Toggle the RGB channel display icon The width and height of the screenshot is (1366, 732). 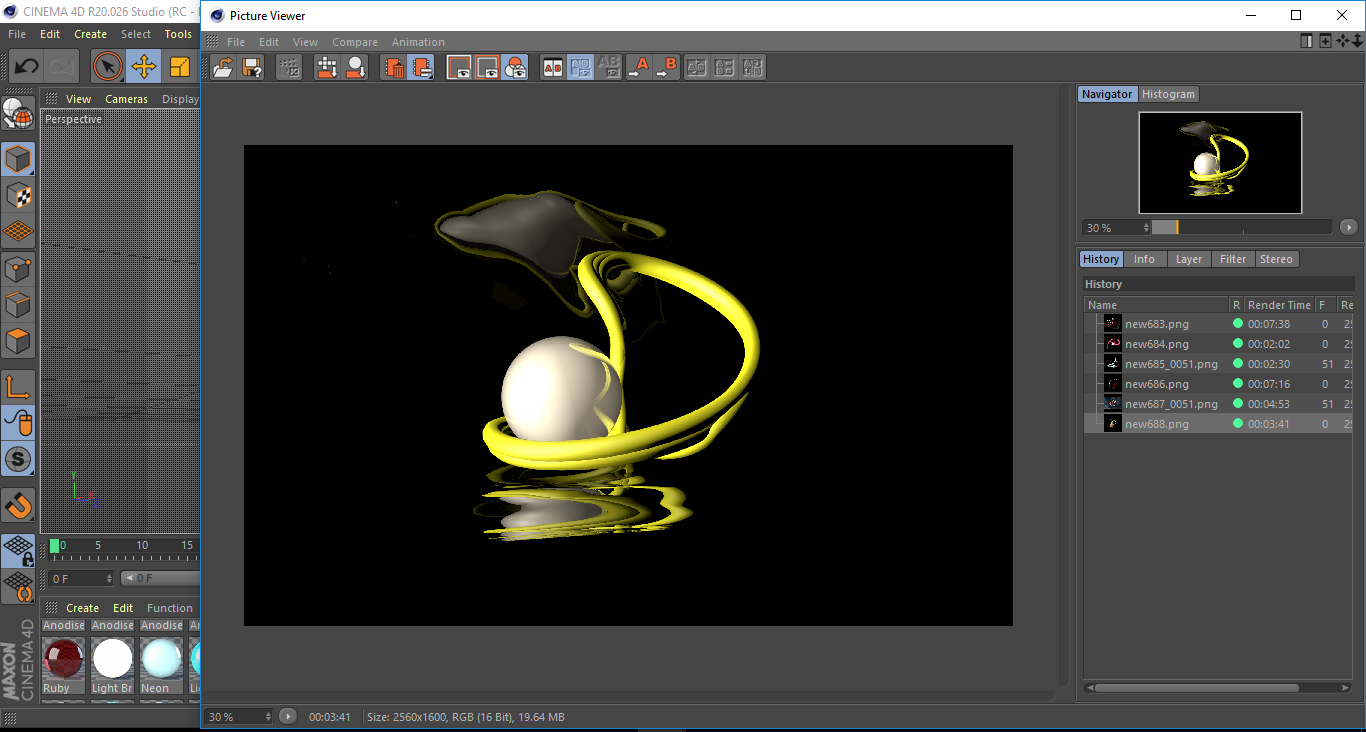(x=515, y=67)
